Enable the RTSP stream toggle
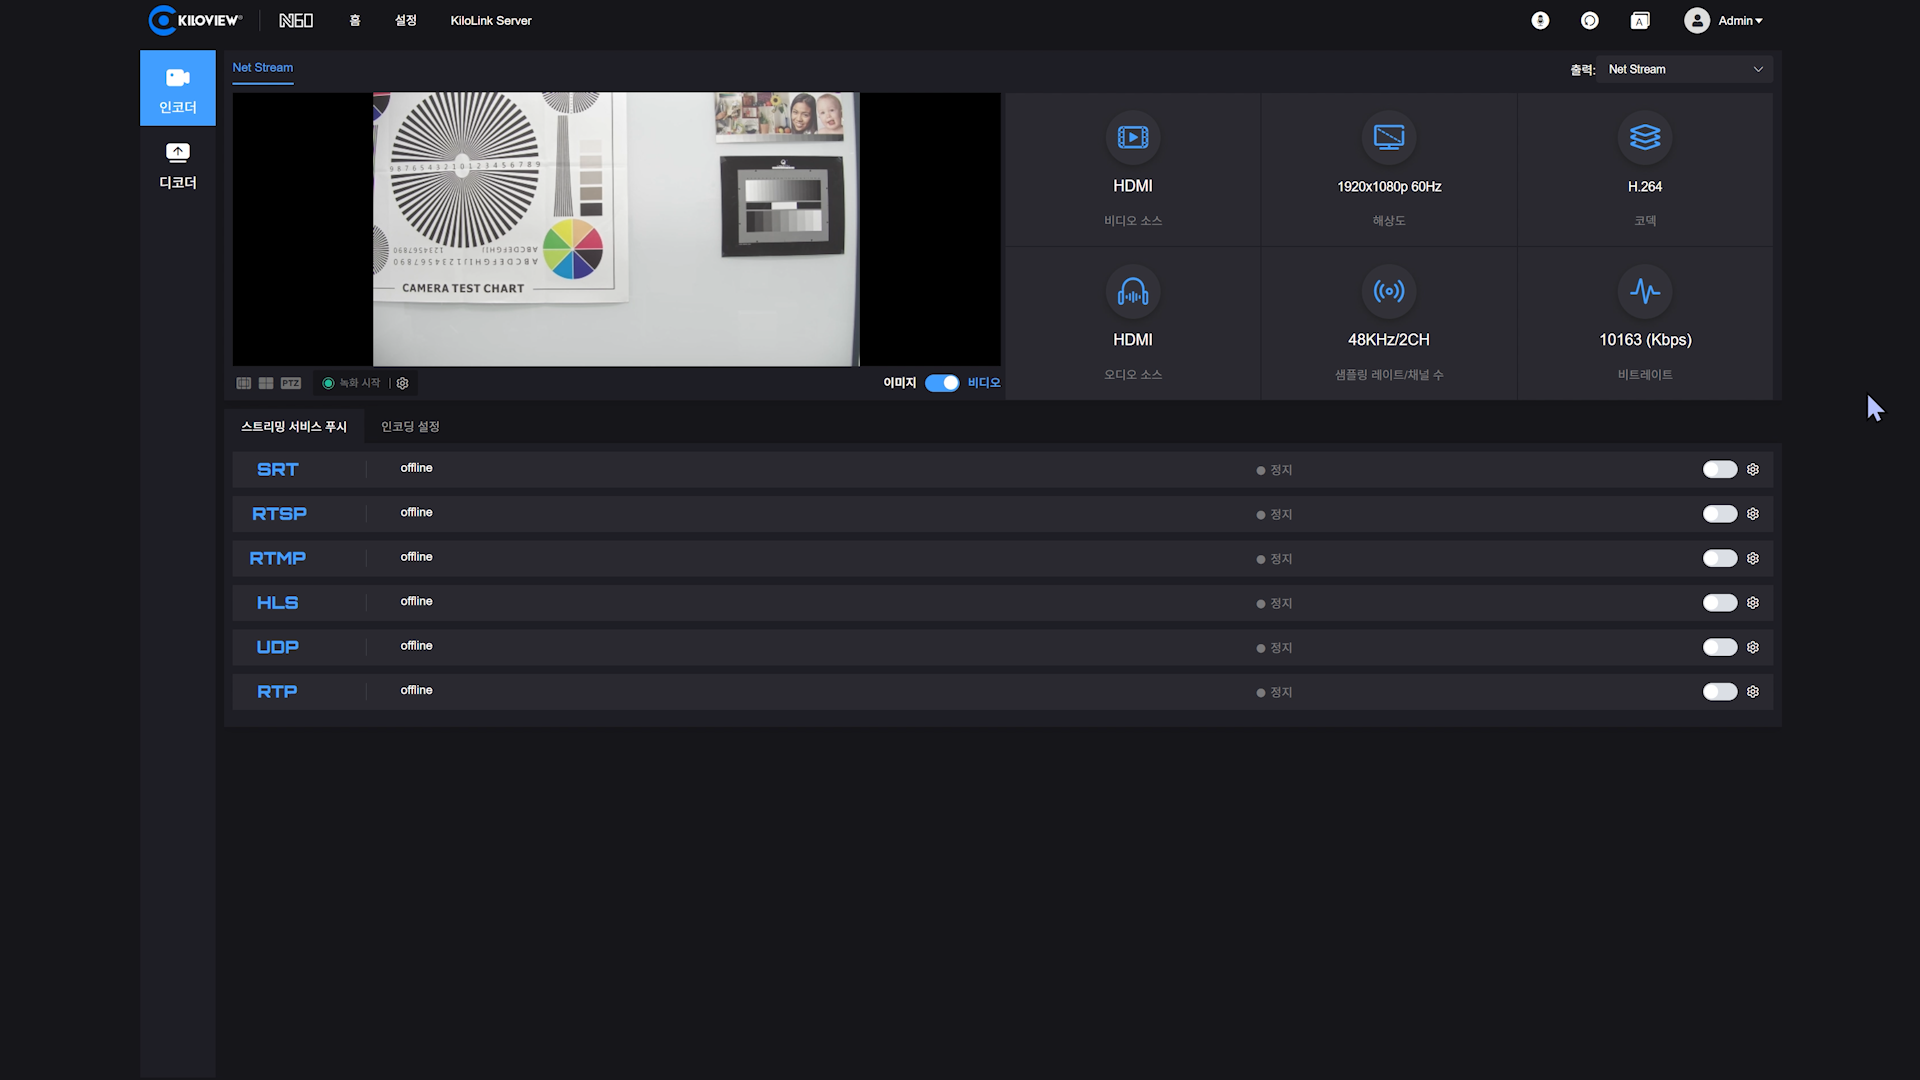Screen dimensions: 1920x1080 coord(1719,514)
